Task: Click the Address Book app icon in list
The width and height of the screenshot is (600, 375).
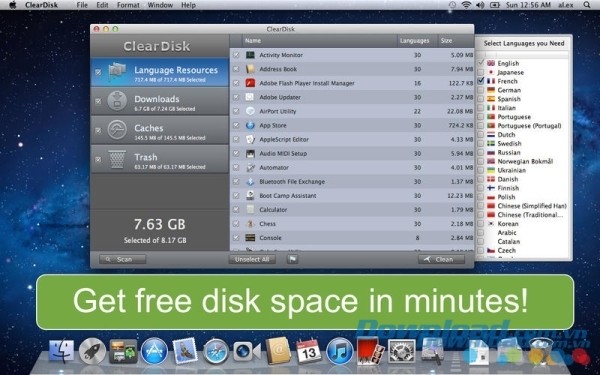Action: coord(250,69)
